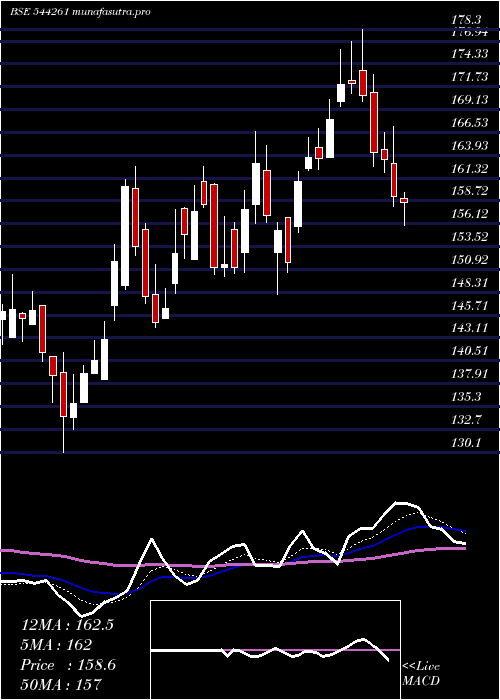Image resolution: width=500 pixels, height=700 pixels.
Task: Click the 50MA : 157 readout
Action: click(61, 684)
